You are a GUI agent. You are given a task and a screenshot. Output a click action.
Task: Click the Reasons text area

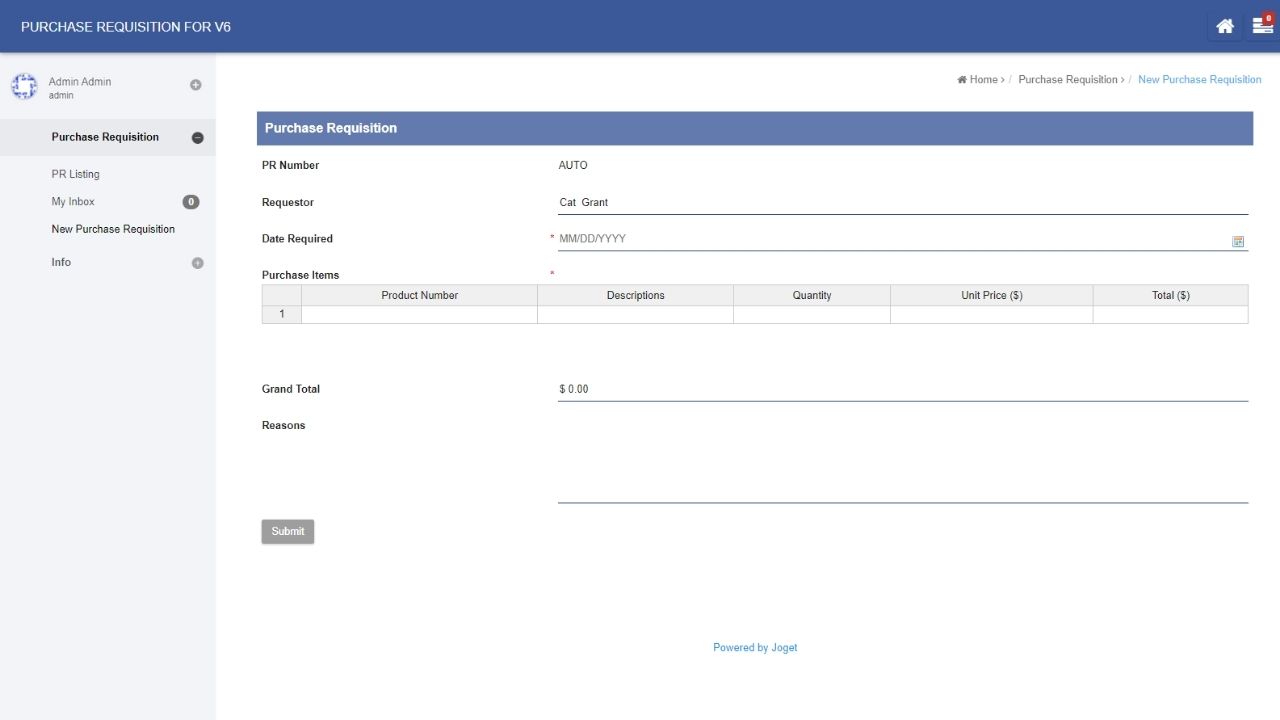(902, 460)
